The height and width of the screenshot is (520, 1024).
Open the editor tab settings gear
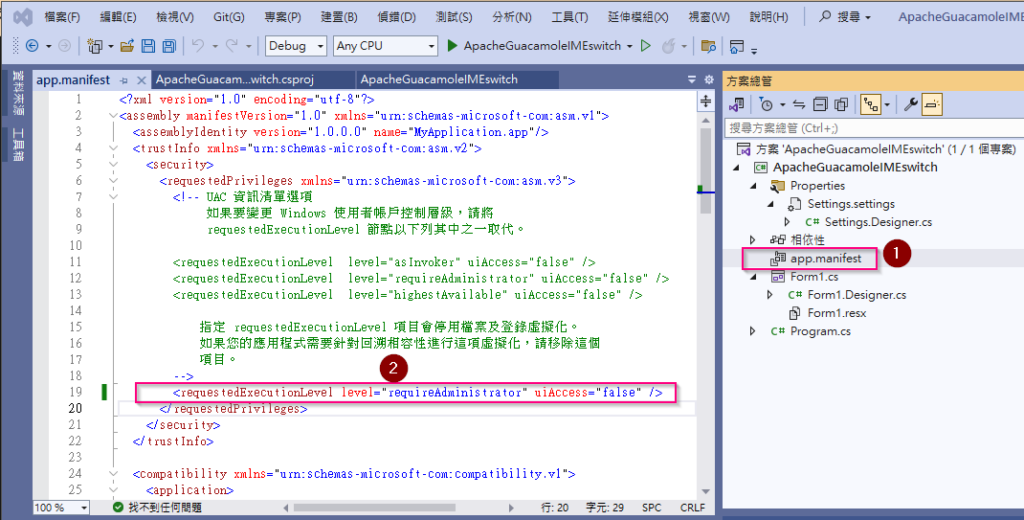click(x=709, y=80)
